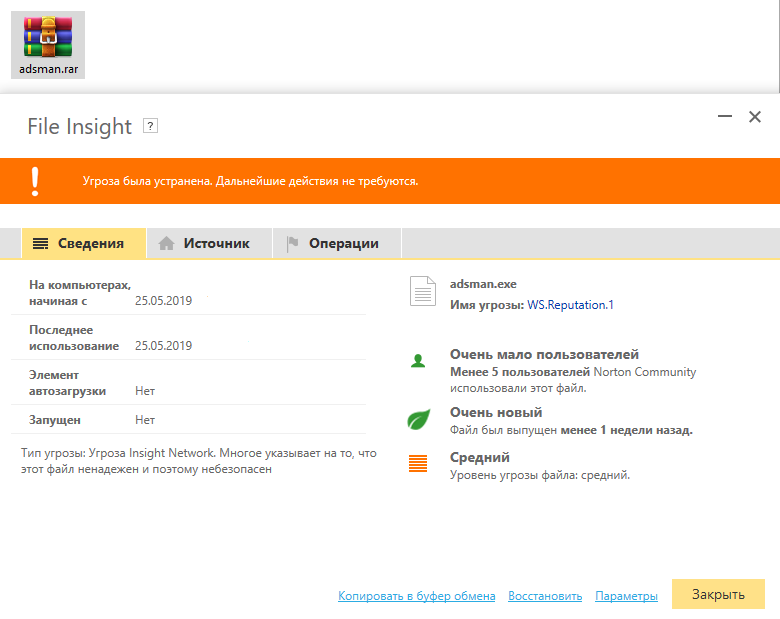Viewport: 780px width, 619px height.
Task: Click the adsman.exe file name text
Action: (x=483, y=284)
